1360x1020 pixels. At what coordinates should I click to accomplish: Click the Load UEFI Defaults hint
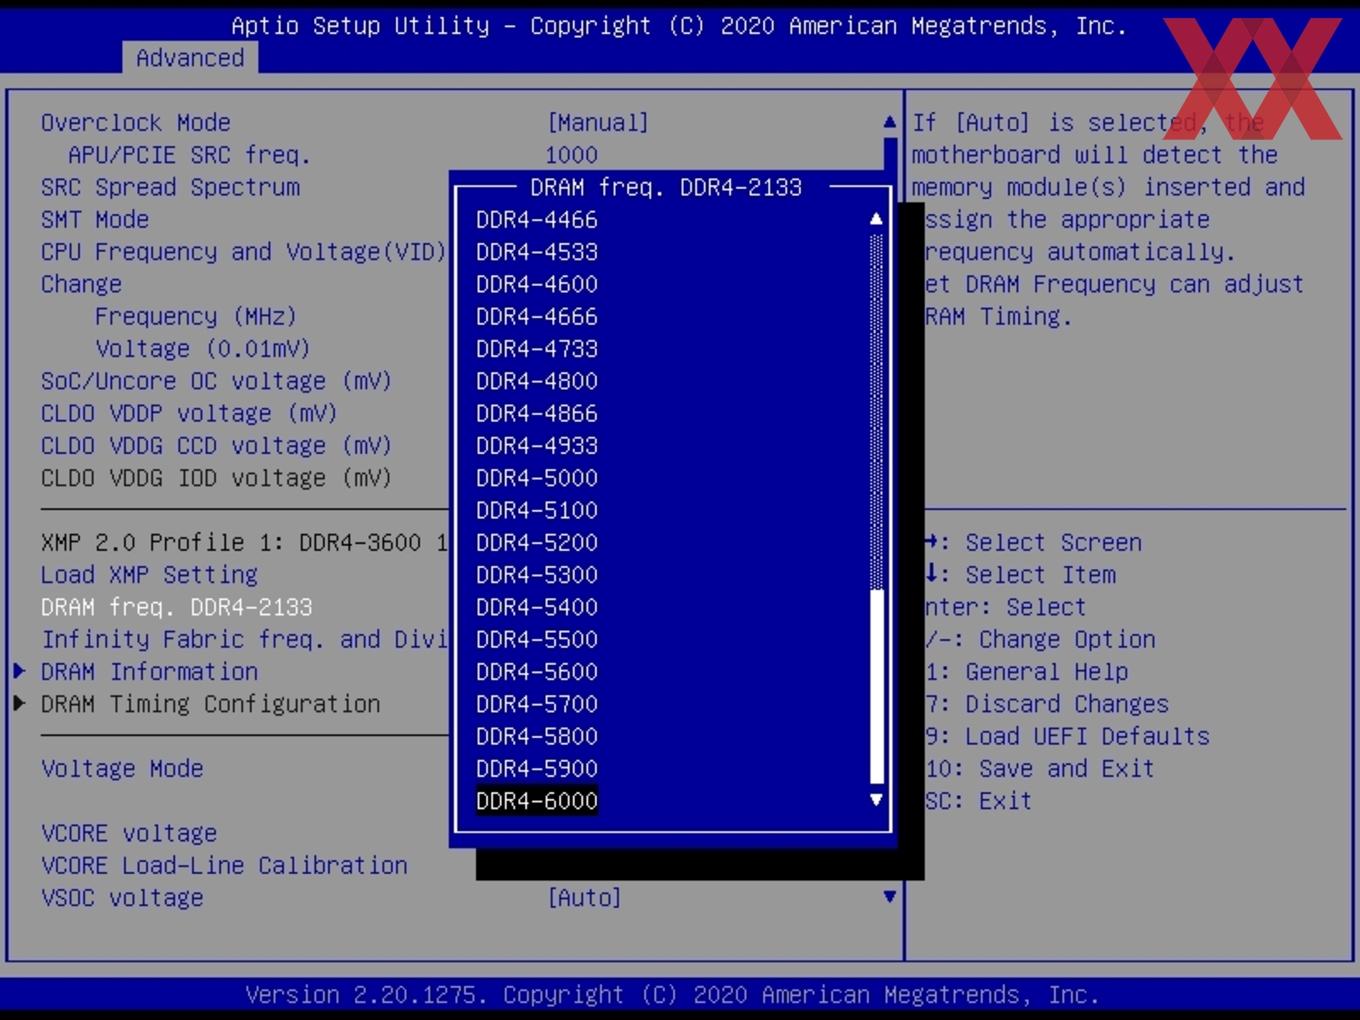1067,737
